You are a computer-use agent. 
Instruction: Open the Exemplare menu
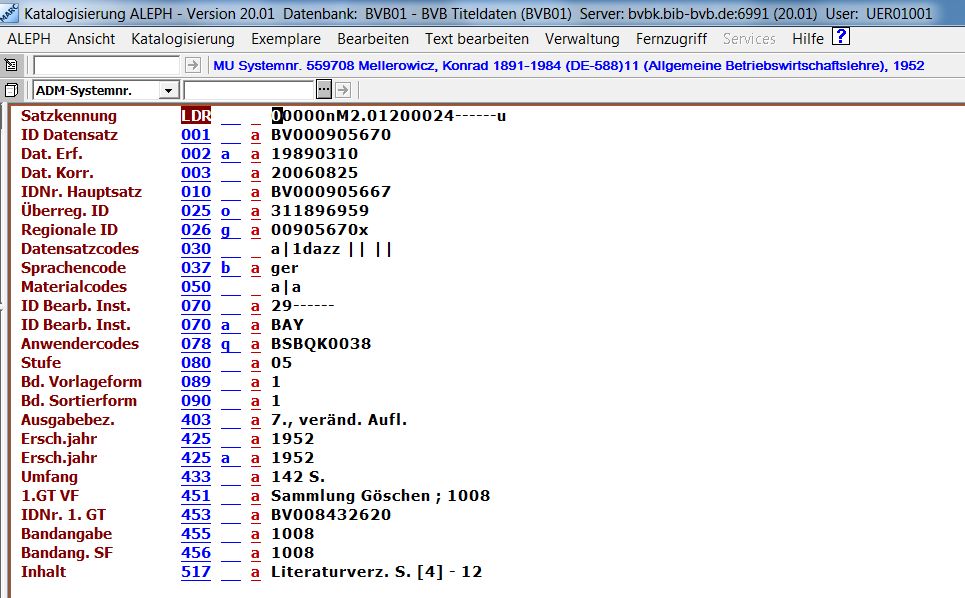(x=286, y=39)
